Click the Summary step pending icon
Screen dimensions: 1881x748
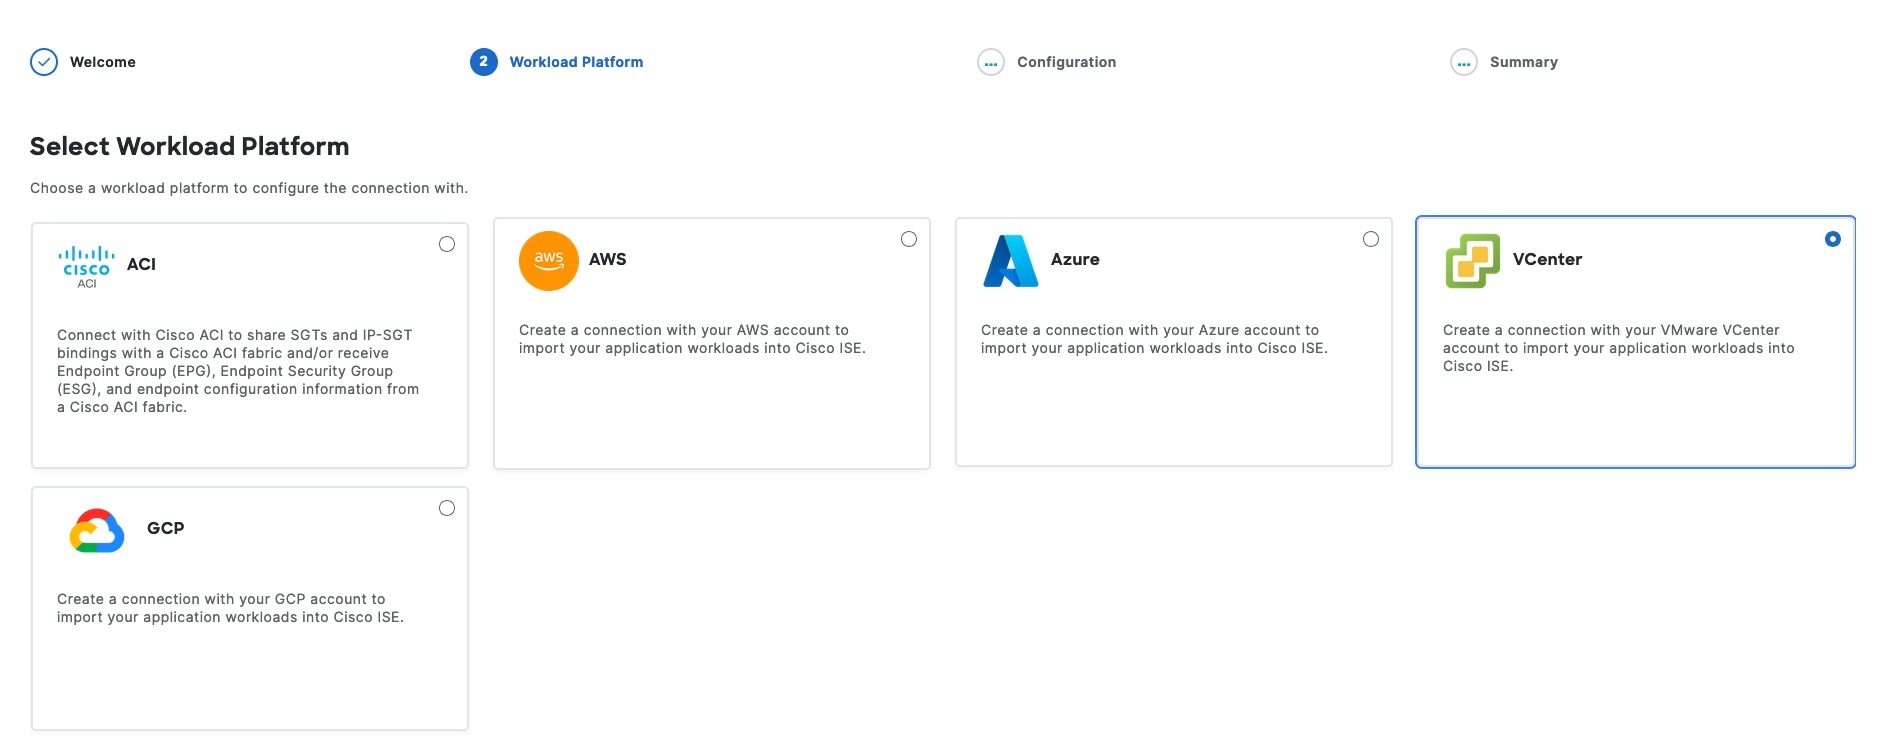coord(1463,62)
